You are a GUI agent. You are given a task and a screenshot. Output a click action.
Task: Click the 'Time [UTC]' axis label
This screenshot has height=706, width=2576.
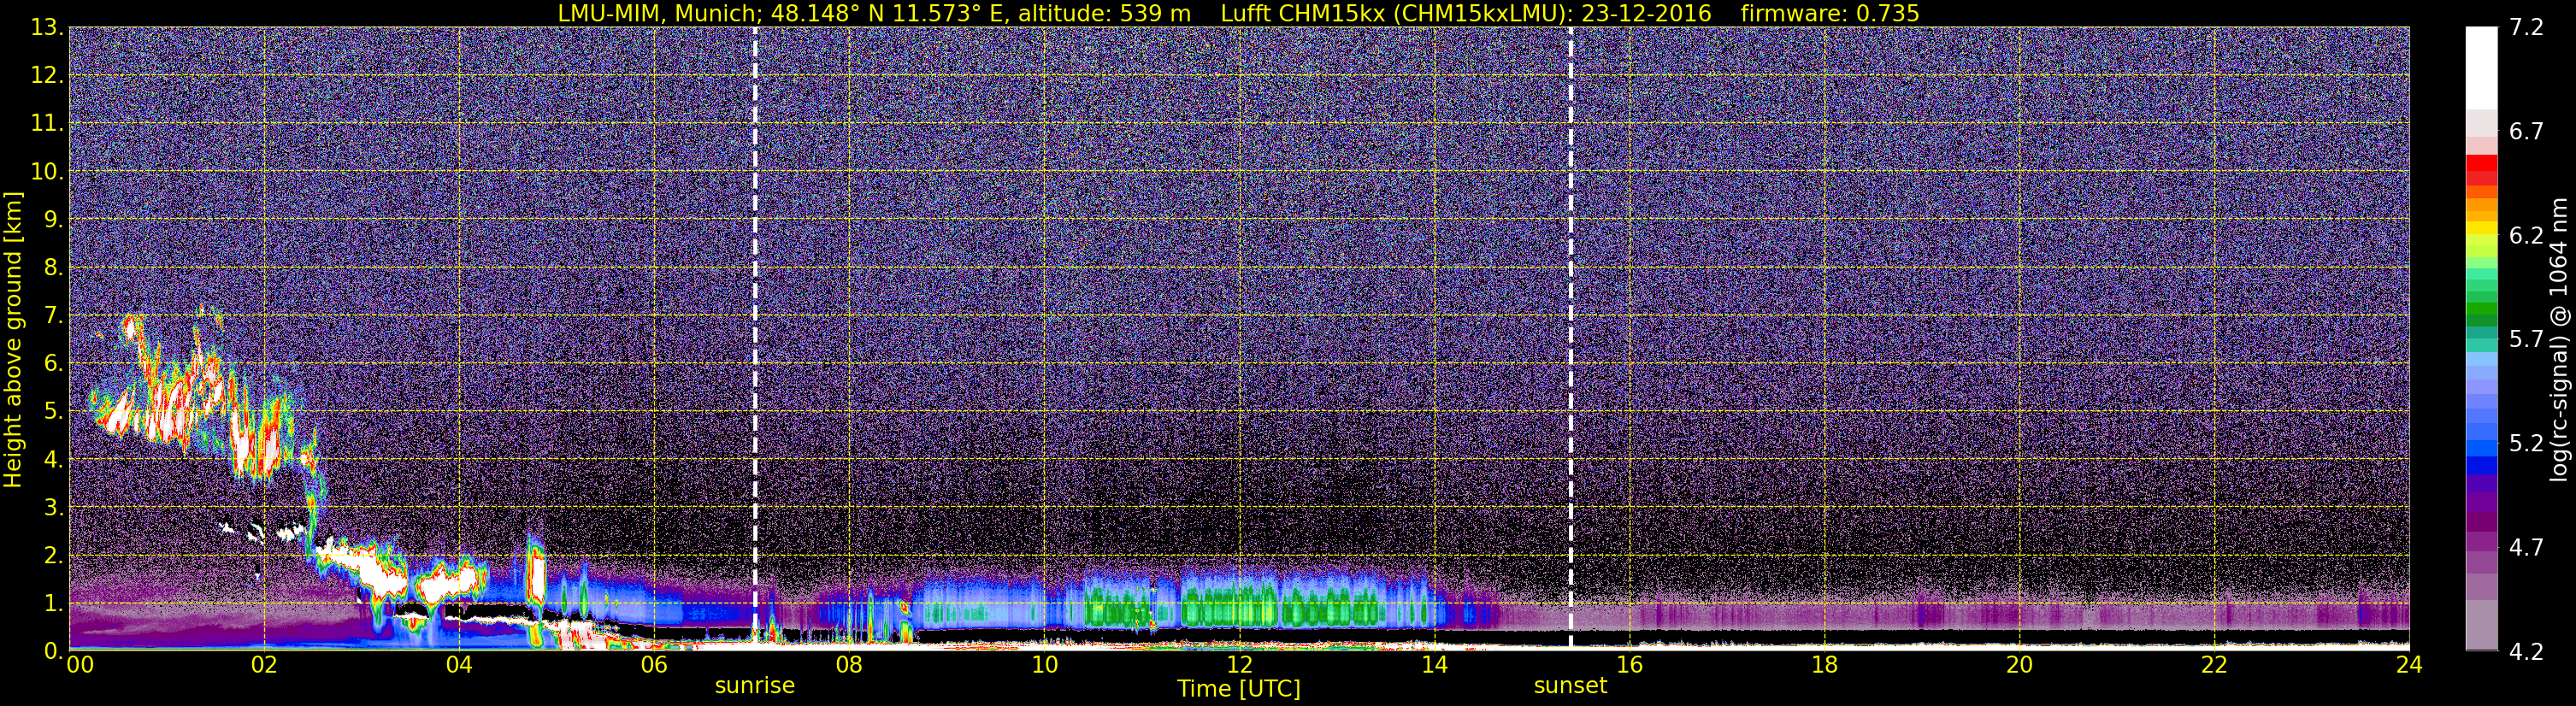pos(1239,689)
